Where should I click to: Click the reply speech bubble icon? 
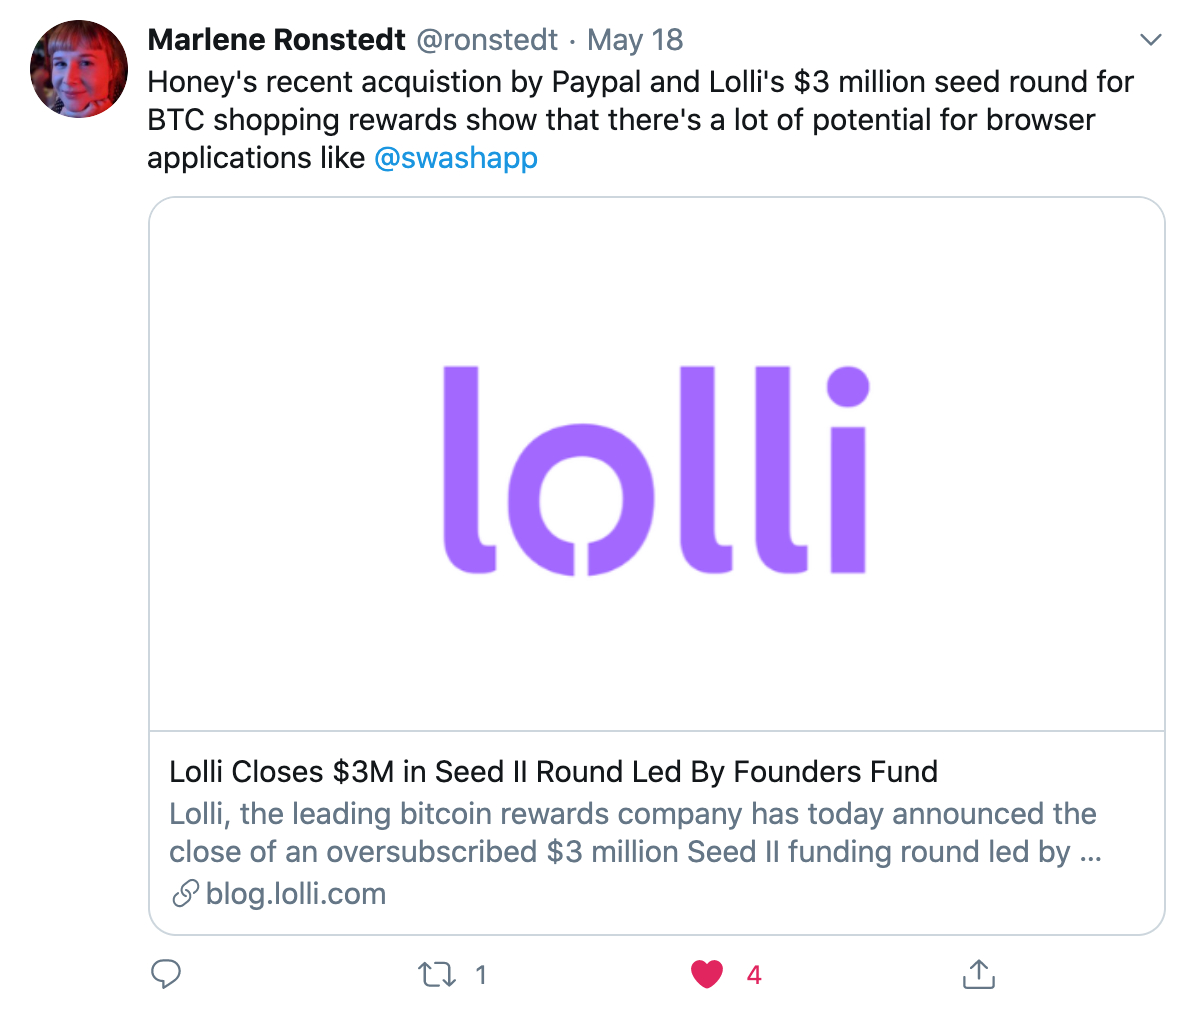click(165, 974)
